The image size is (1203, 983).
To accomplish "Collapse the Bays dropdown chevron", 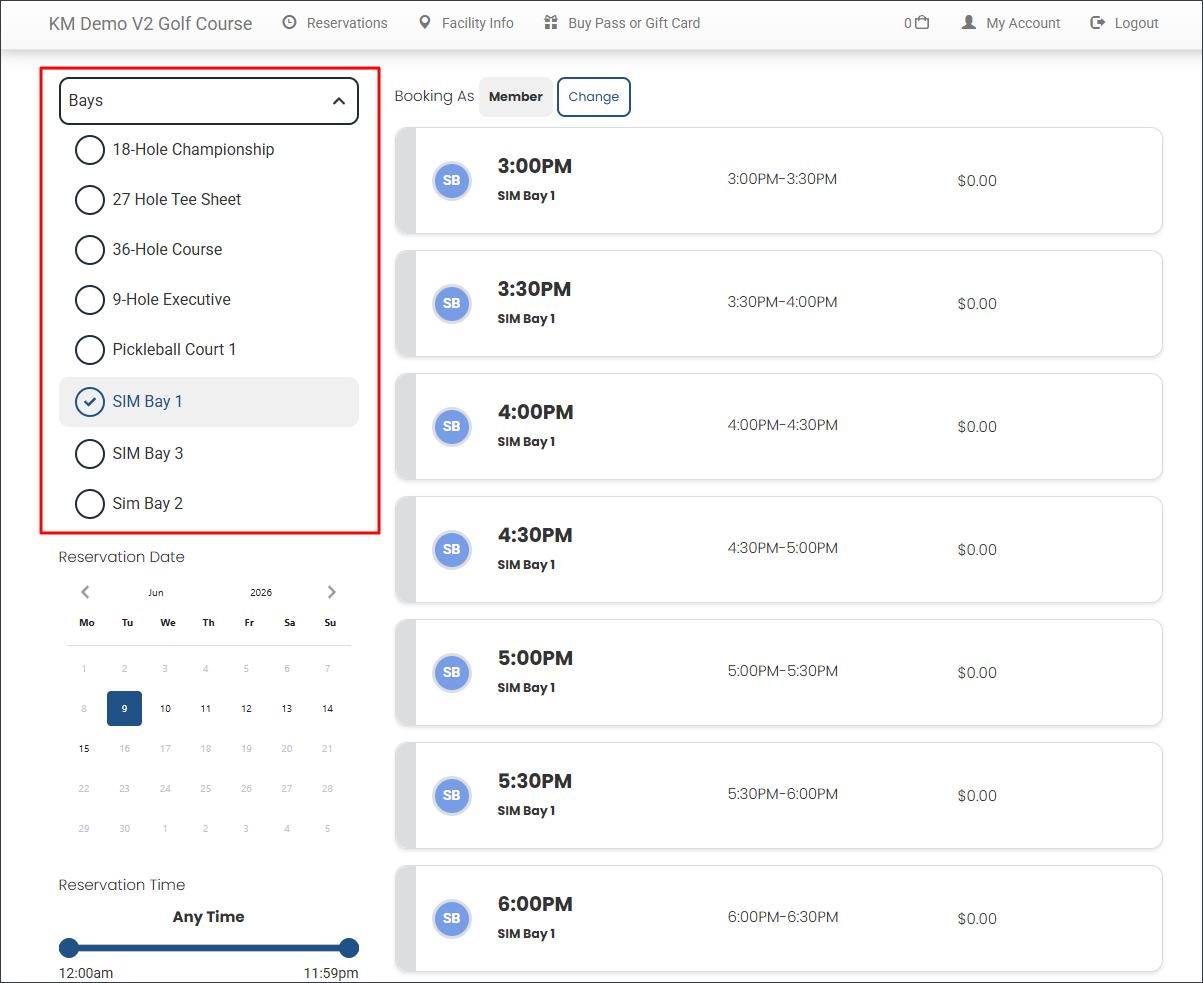I will (339, 101).
